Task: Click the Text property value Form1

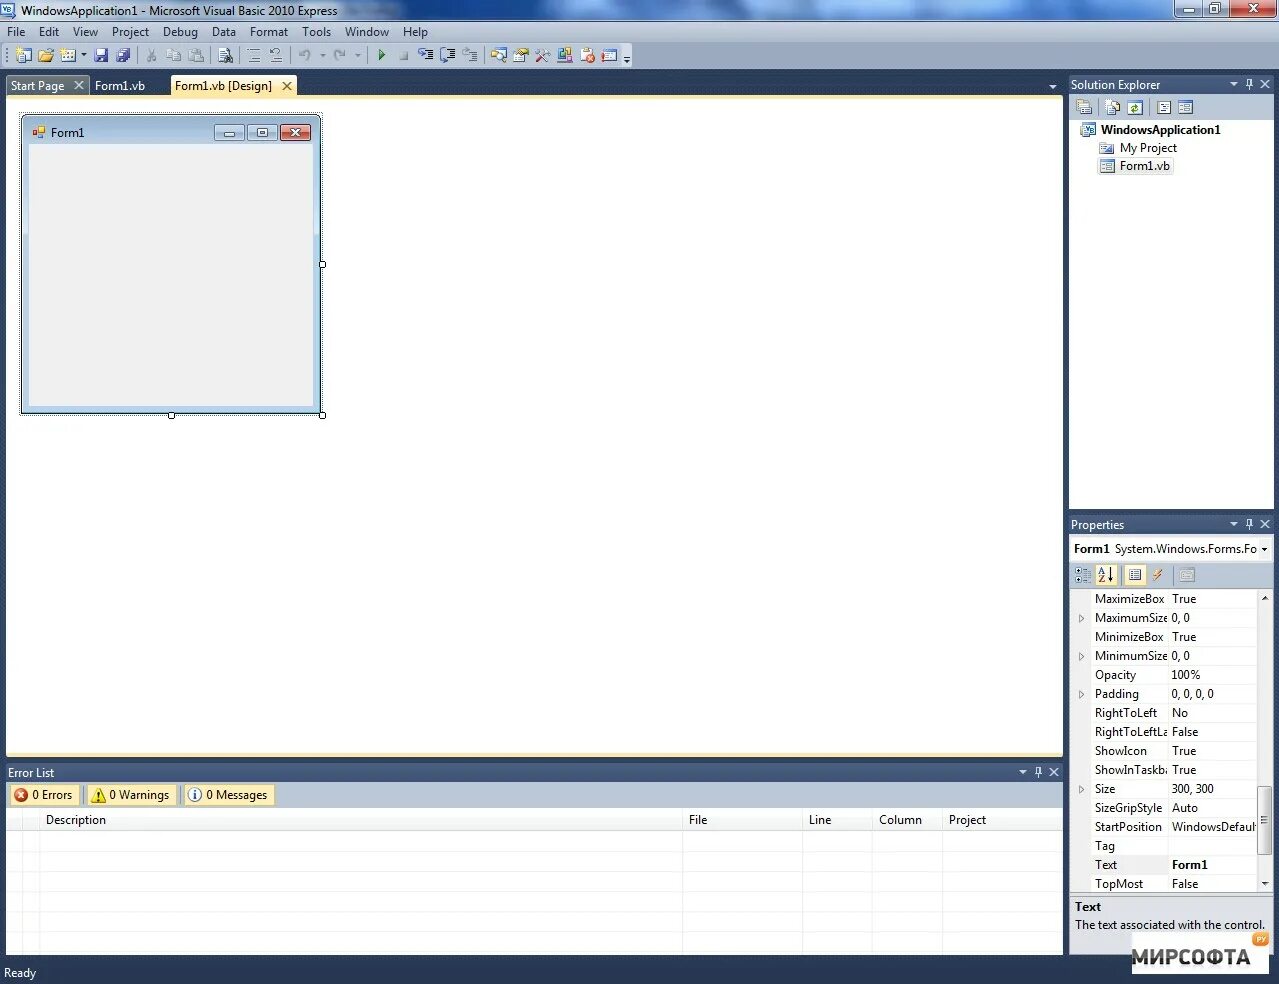Action: pyautogui.click(x=1212, y=865)
